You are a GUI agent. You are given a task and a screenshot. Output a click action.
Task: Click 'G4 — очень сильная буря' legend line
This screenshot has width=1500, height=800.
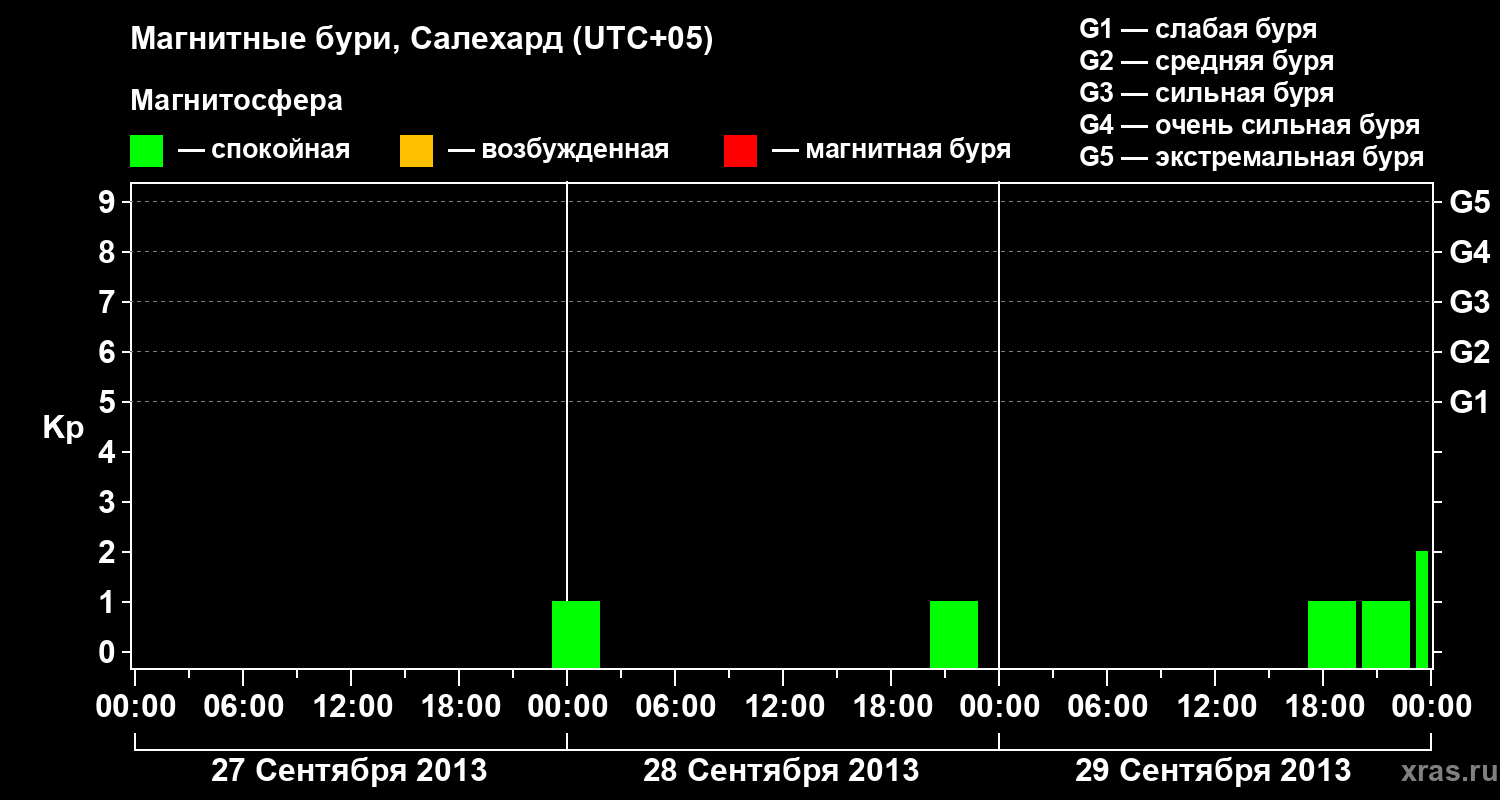(x=1249, y=125)
